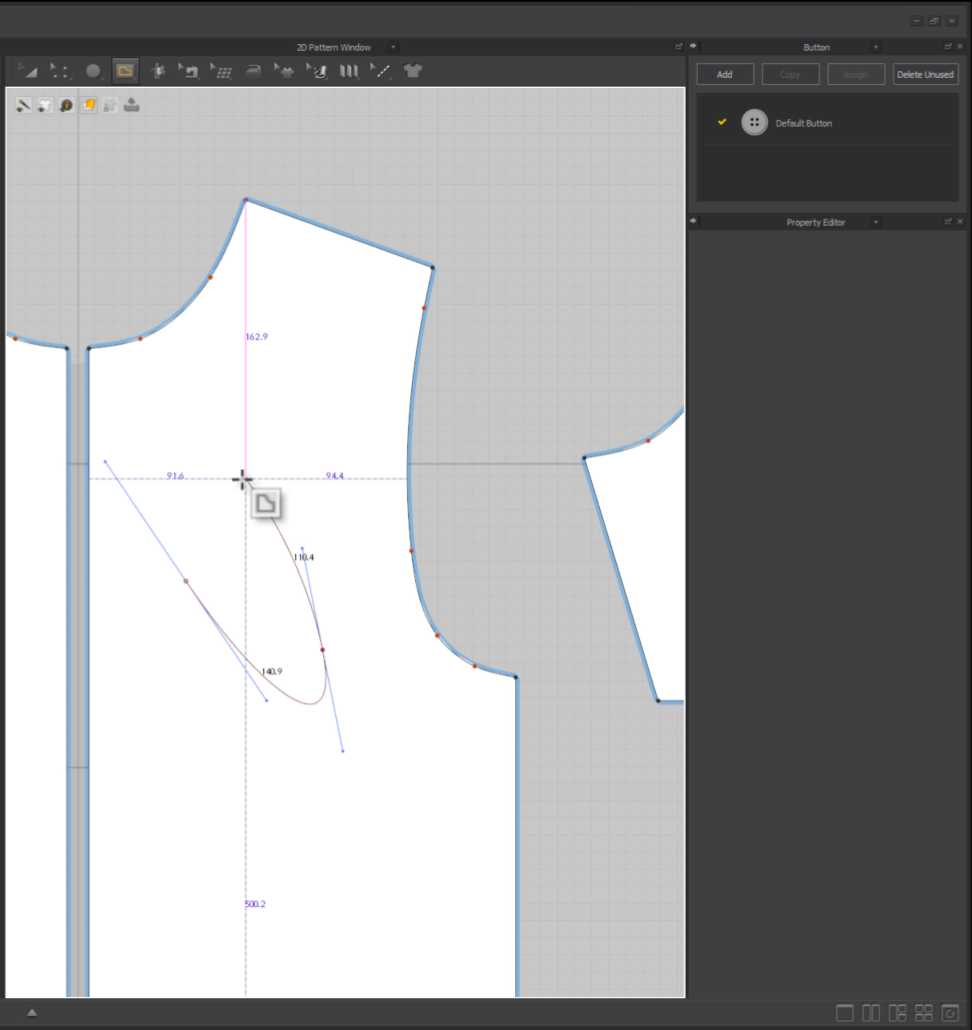972x1030 pixels.
Task: Select the Default Button thumbnail in the list
Action: (x=756, y=122)
